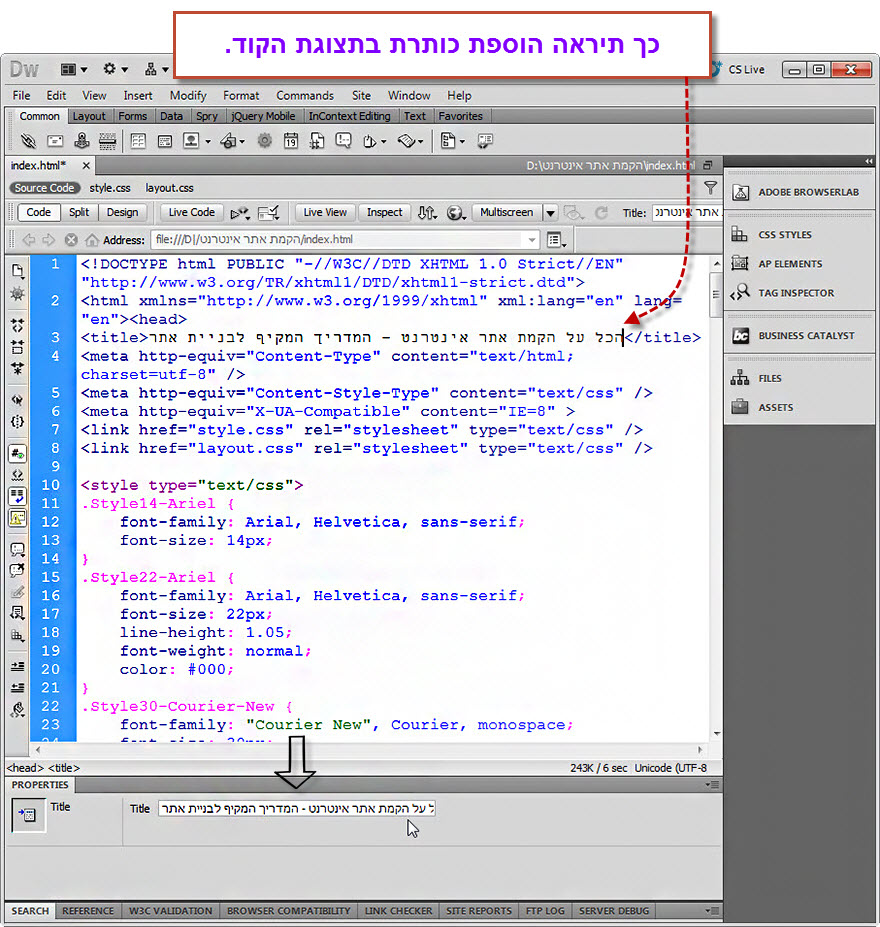
Task: Enable Live View mode
Action: (323, 212)
